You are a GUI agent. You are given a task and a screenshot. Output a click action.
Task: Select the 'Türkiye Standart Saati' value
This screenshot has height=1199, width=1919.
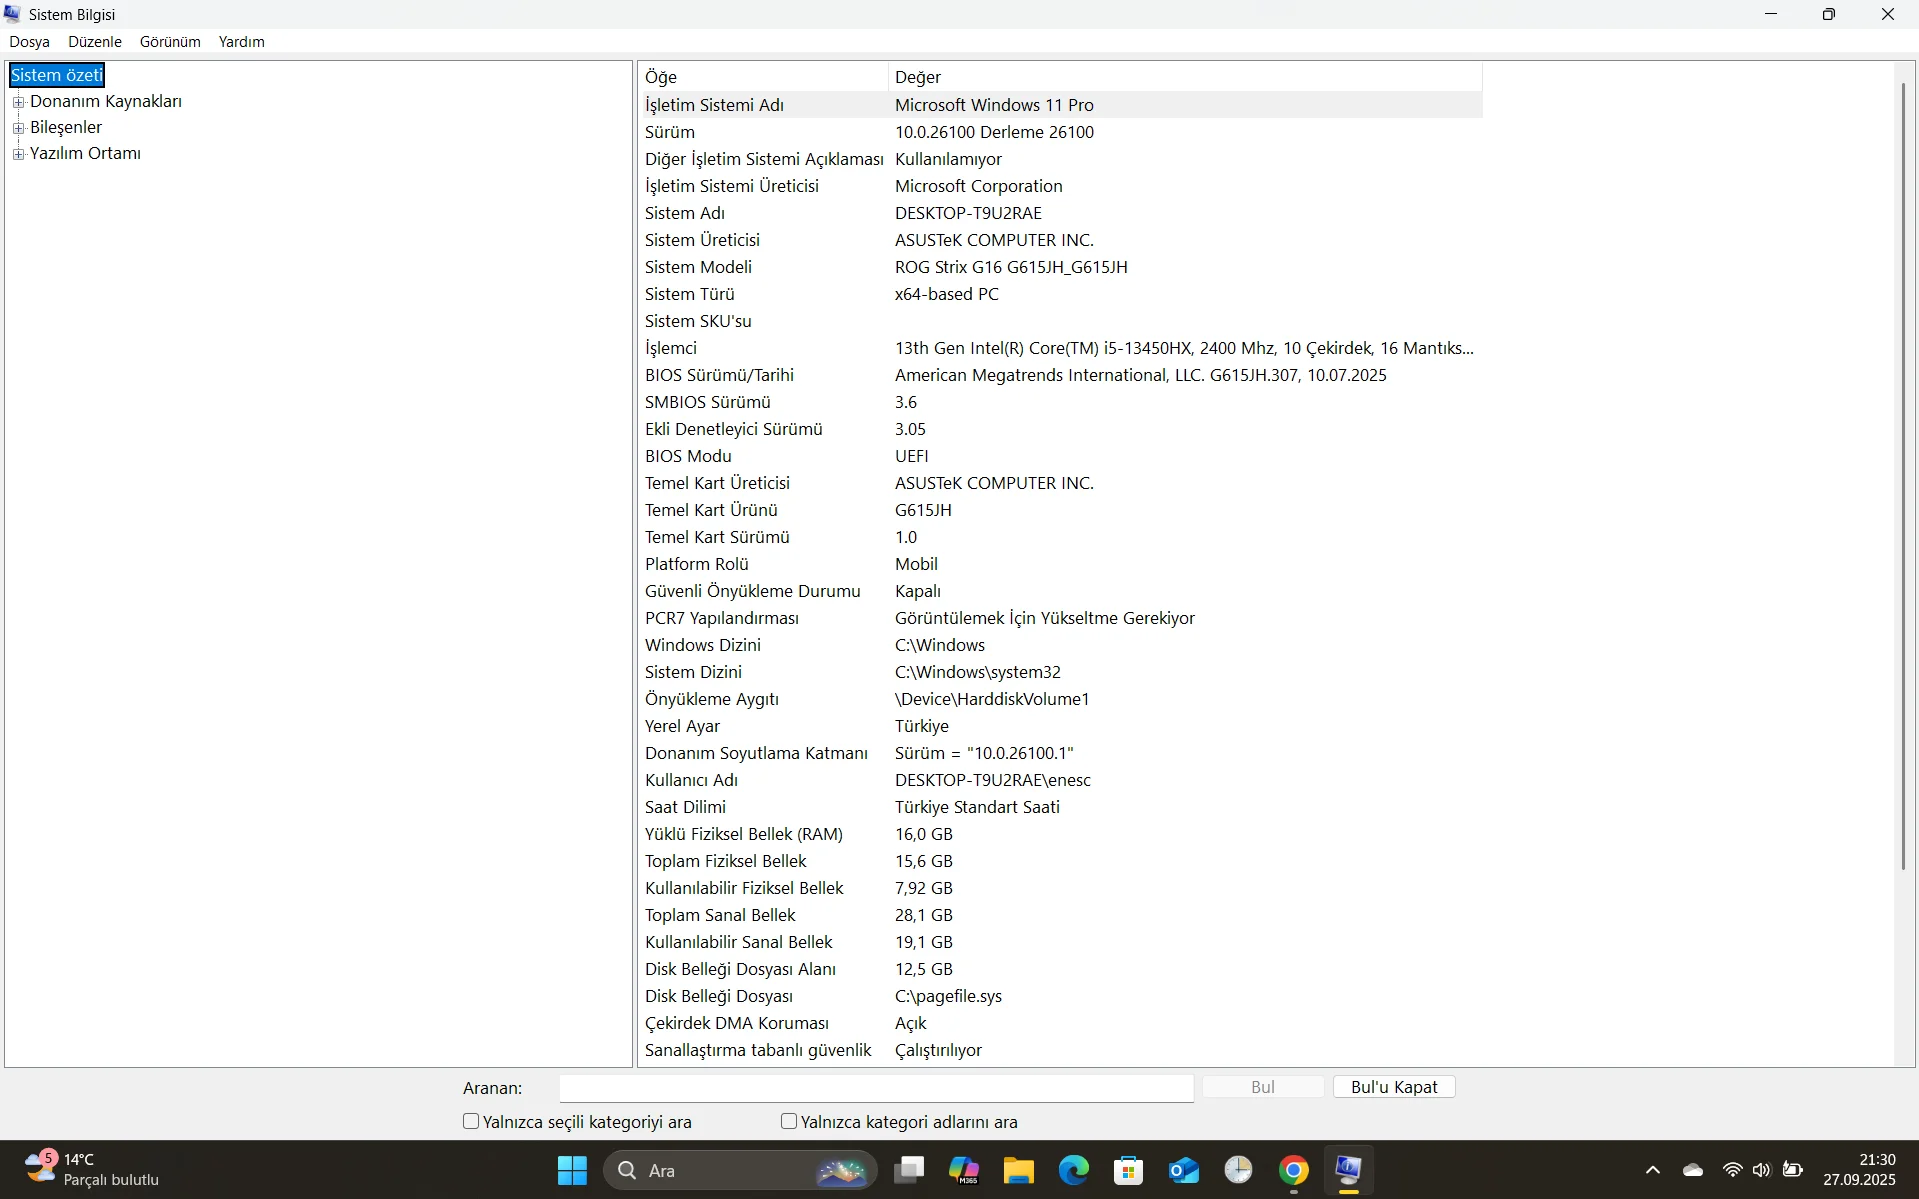click(977, 807)
